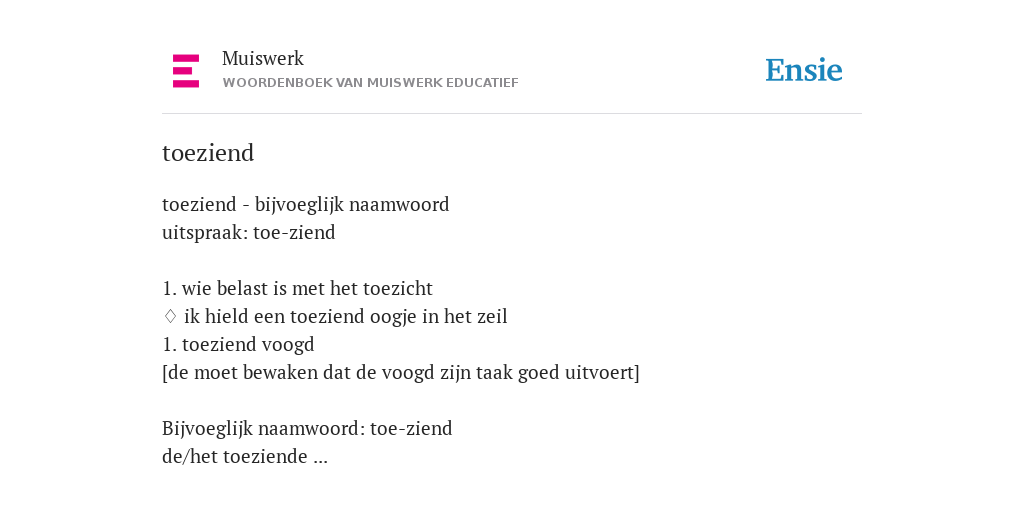
Task: Click the 'de/het toeziende ...' line
Action: (x=245, y=456)
